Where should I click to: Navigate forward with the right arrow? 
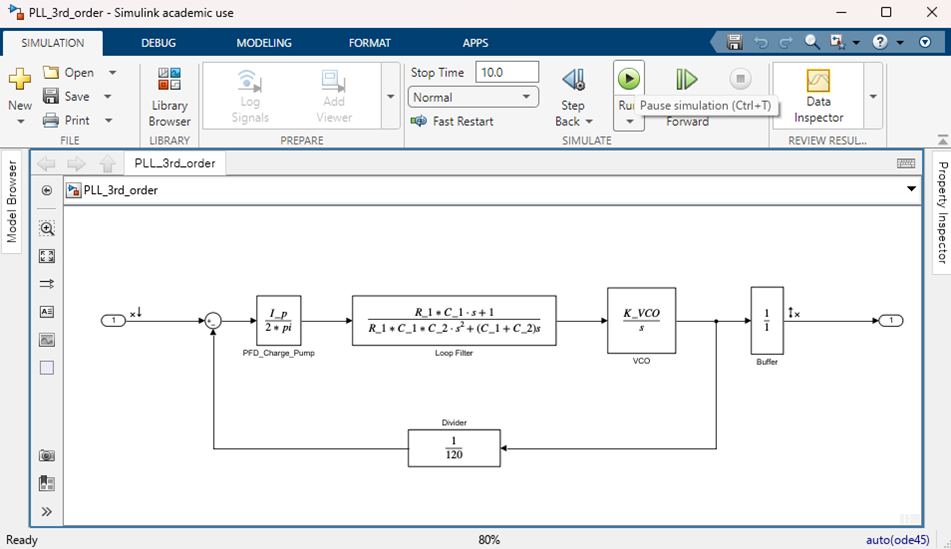pos(76,163)
